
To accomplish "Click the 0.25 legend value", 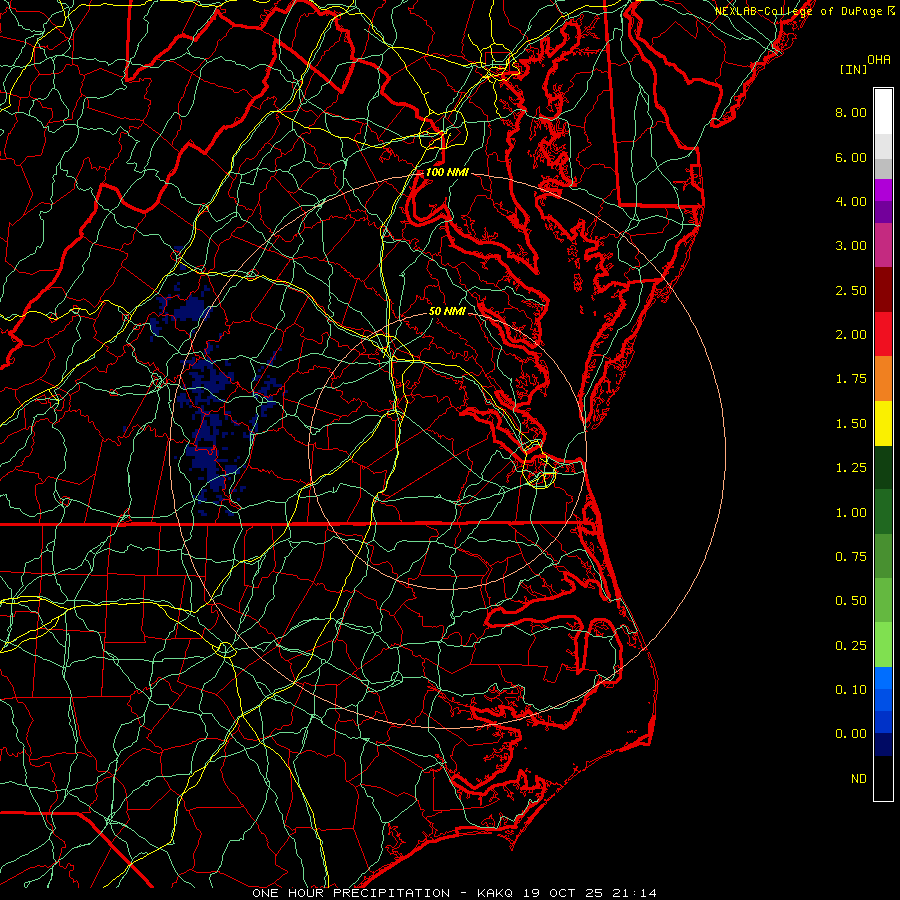I will (851, 646).
